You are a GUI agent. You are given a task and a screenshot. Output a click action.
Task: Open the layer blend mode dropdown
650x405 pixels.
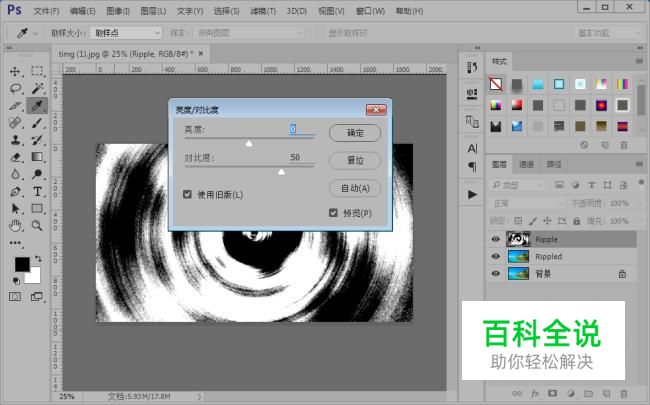coord(526,203)
